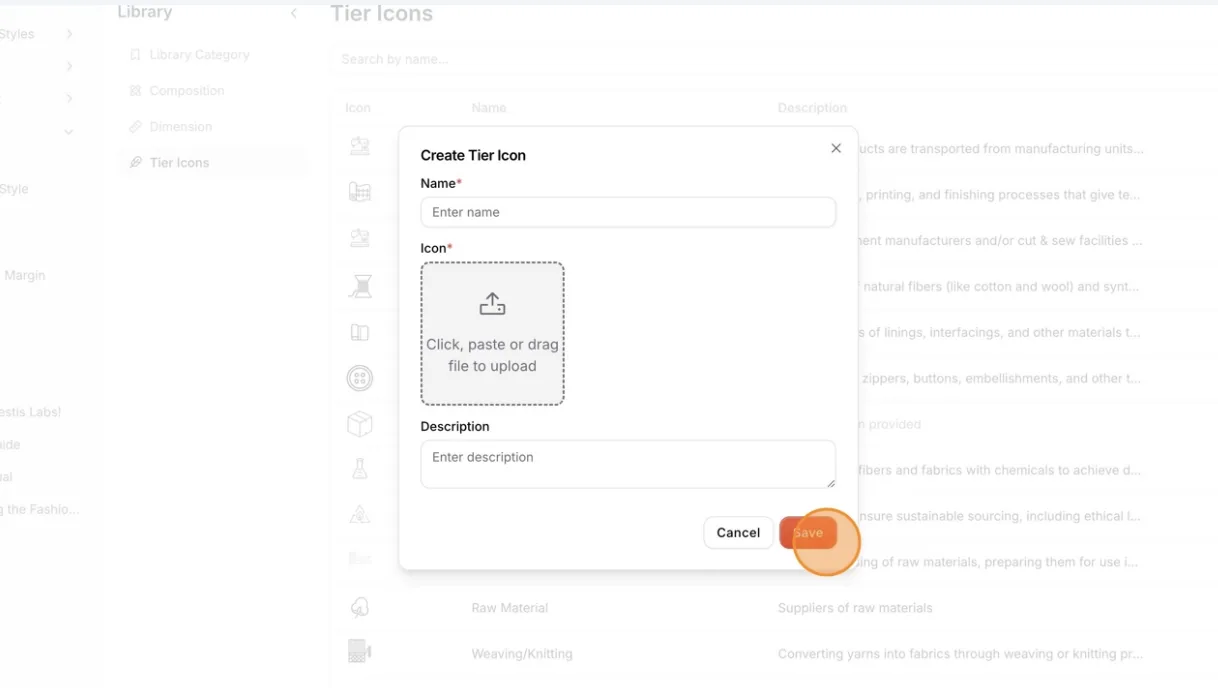Save the new tier icon
Screen dimensions: 1218x688
(x=808, y=533)
